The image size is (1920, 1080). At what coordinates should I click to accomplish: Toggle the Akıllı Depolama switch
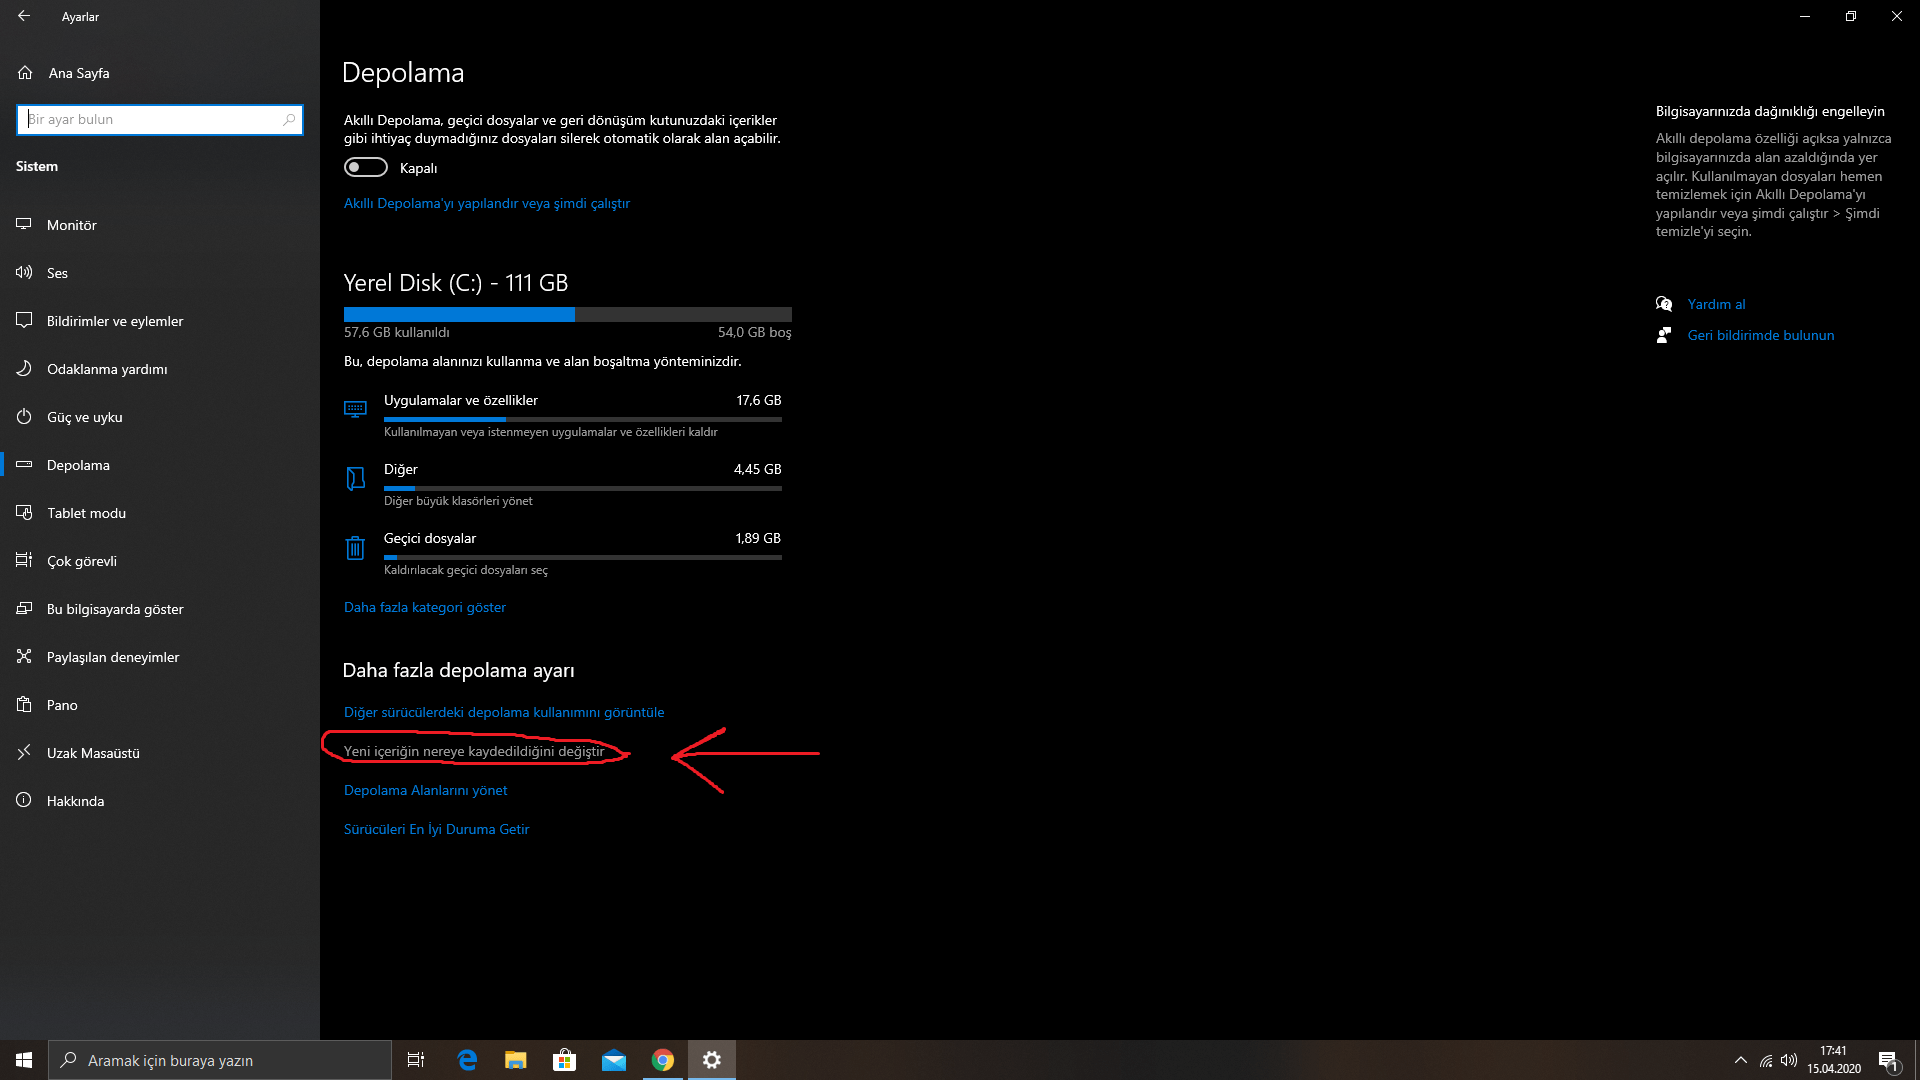click(x=365, y=167)
